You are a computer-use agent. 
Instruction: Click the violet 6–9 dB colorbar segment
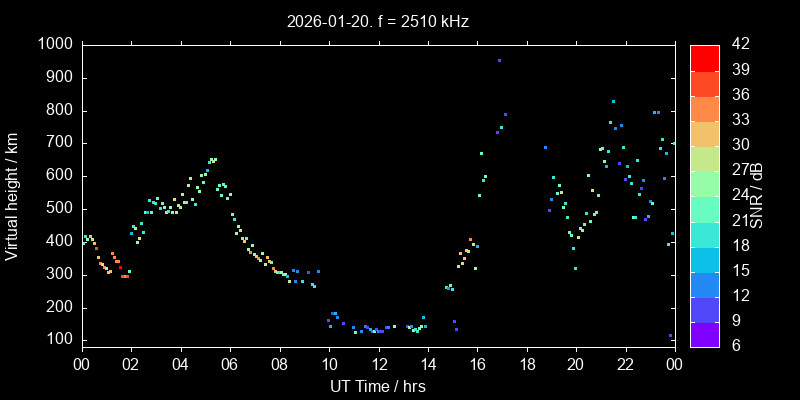704,333
